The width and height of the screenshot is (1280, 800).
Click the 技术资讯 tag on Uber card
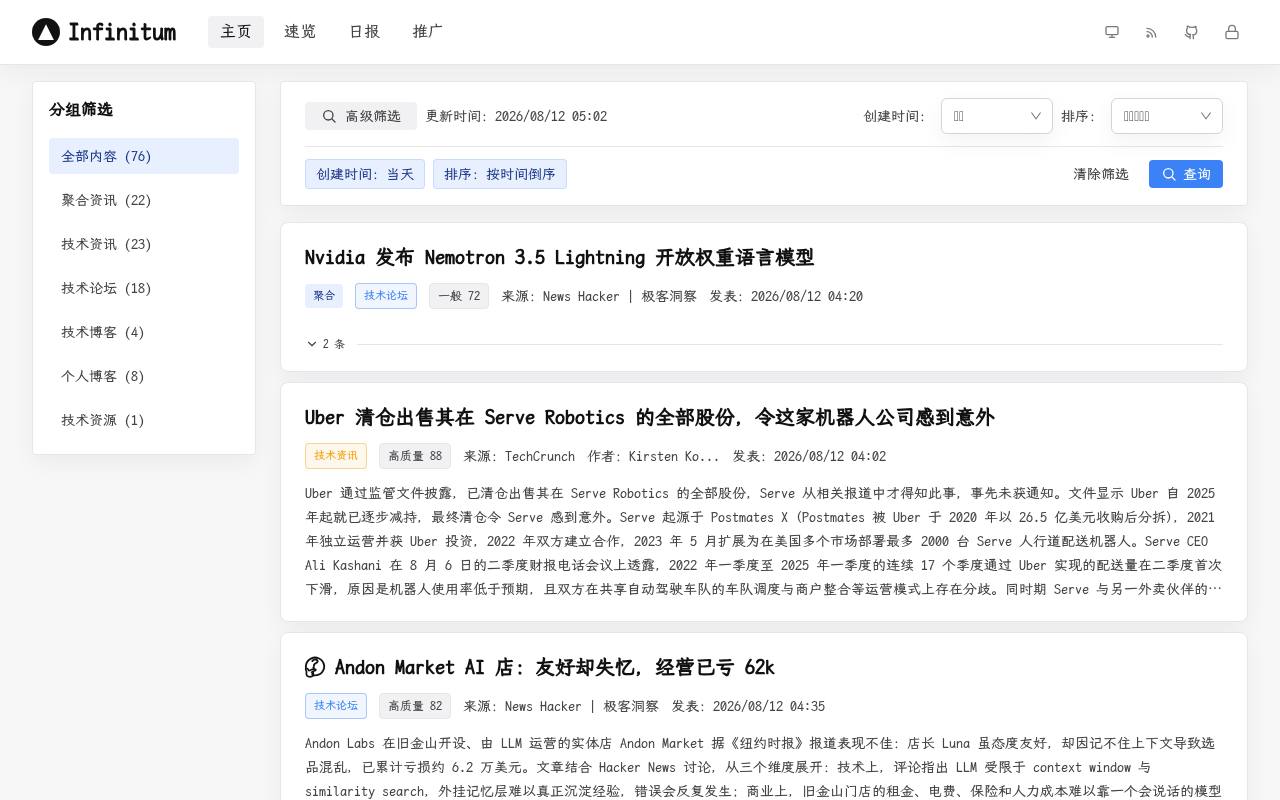click(336, 456)
